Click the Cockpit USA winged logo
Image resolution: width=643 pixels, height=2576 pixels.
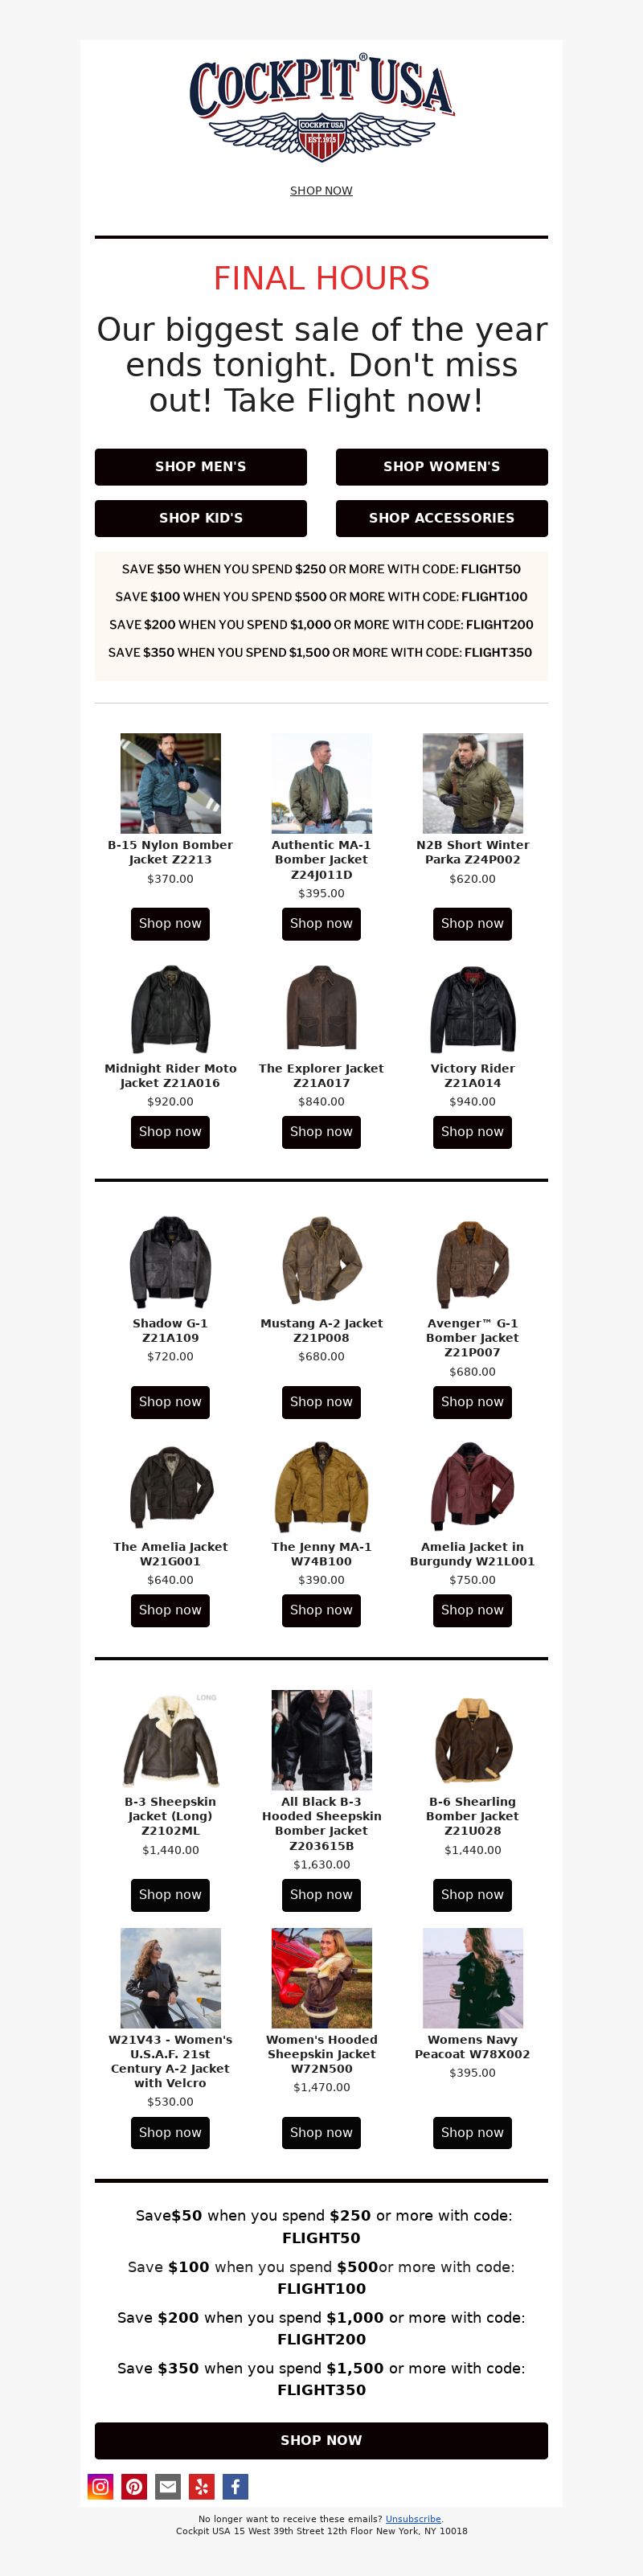(321, 108)
